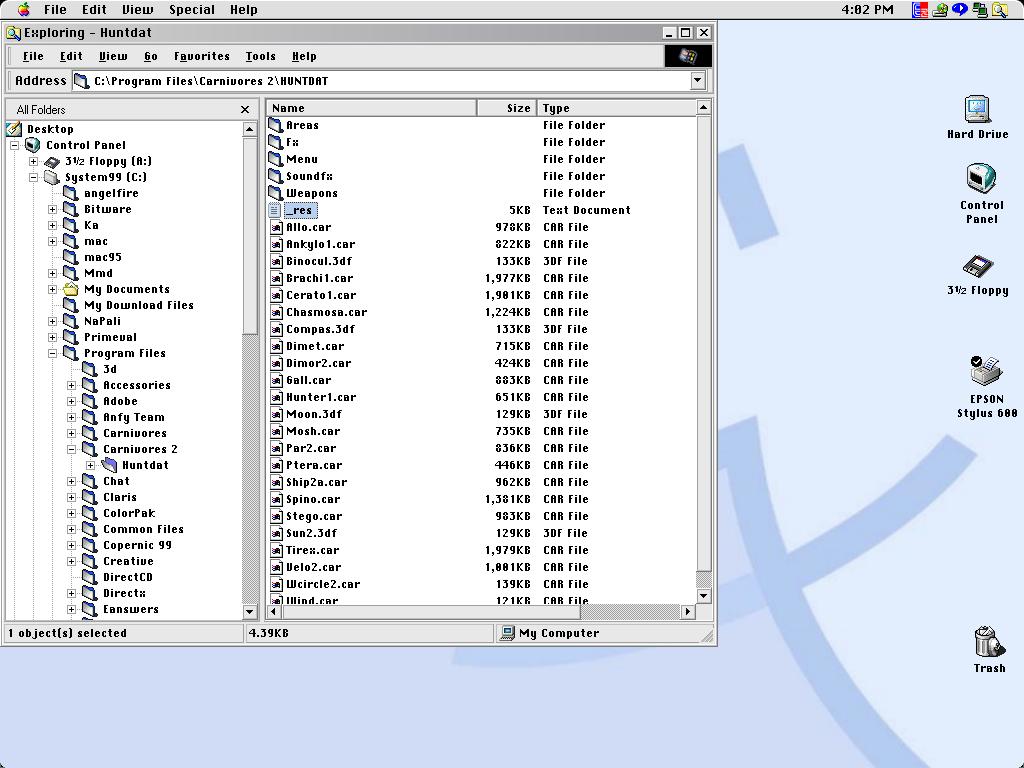Open the Special menu in menu bar
This screenshot has height=768, width=1024.
coord(191,10)
